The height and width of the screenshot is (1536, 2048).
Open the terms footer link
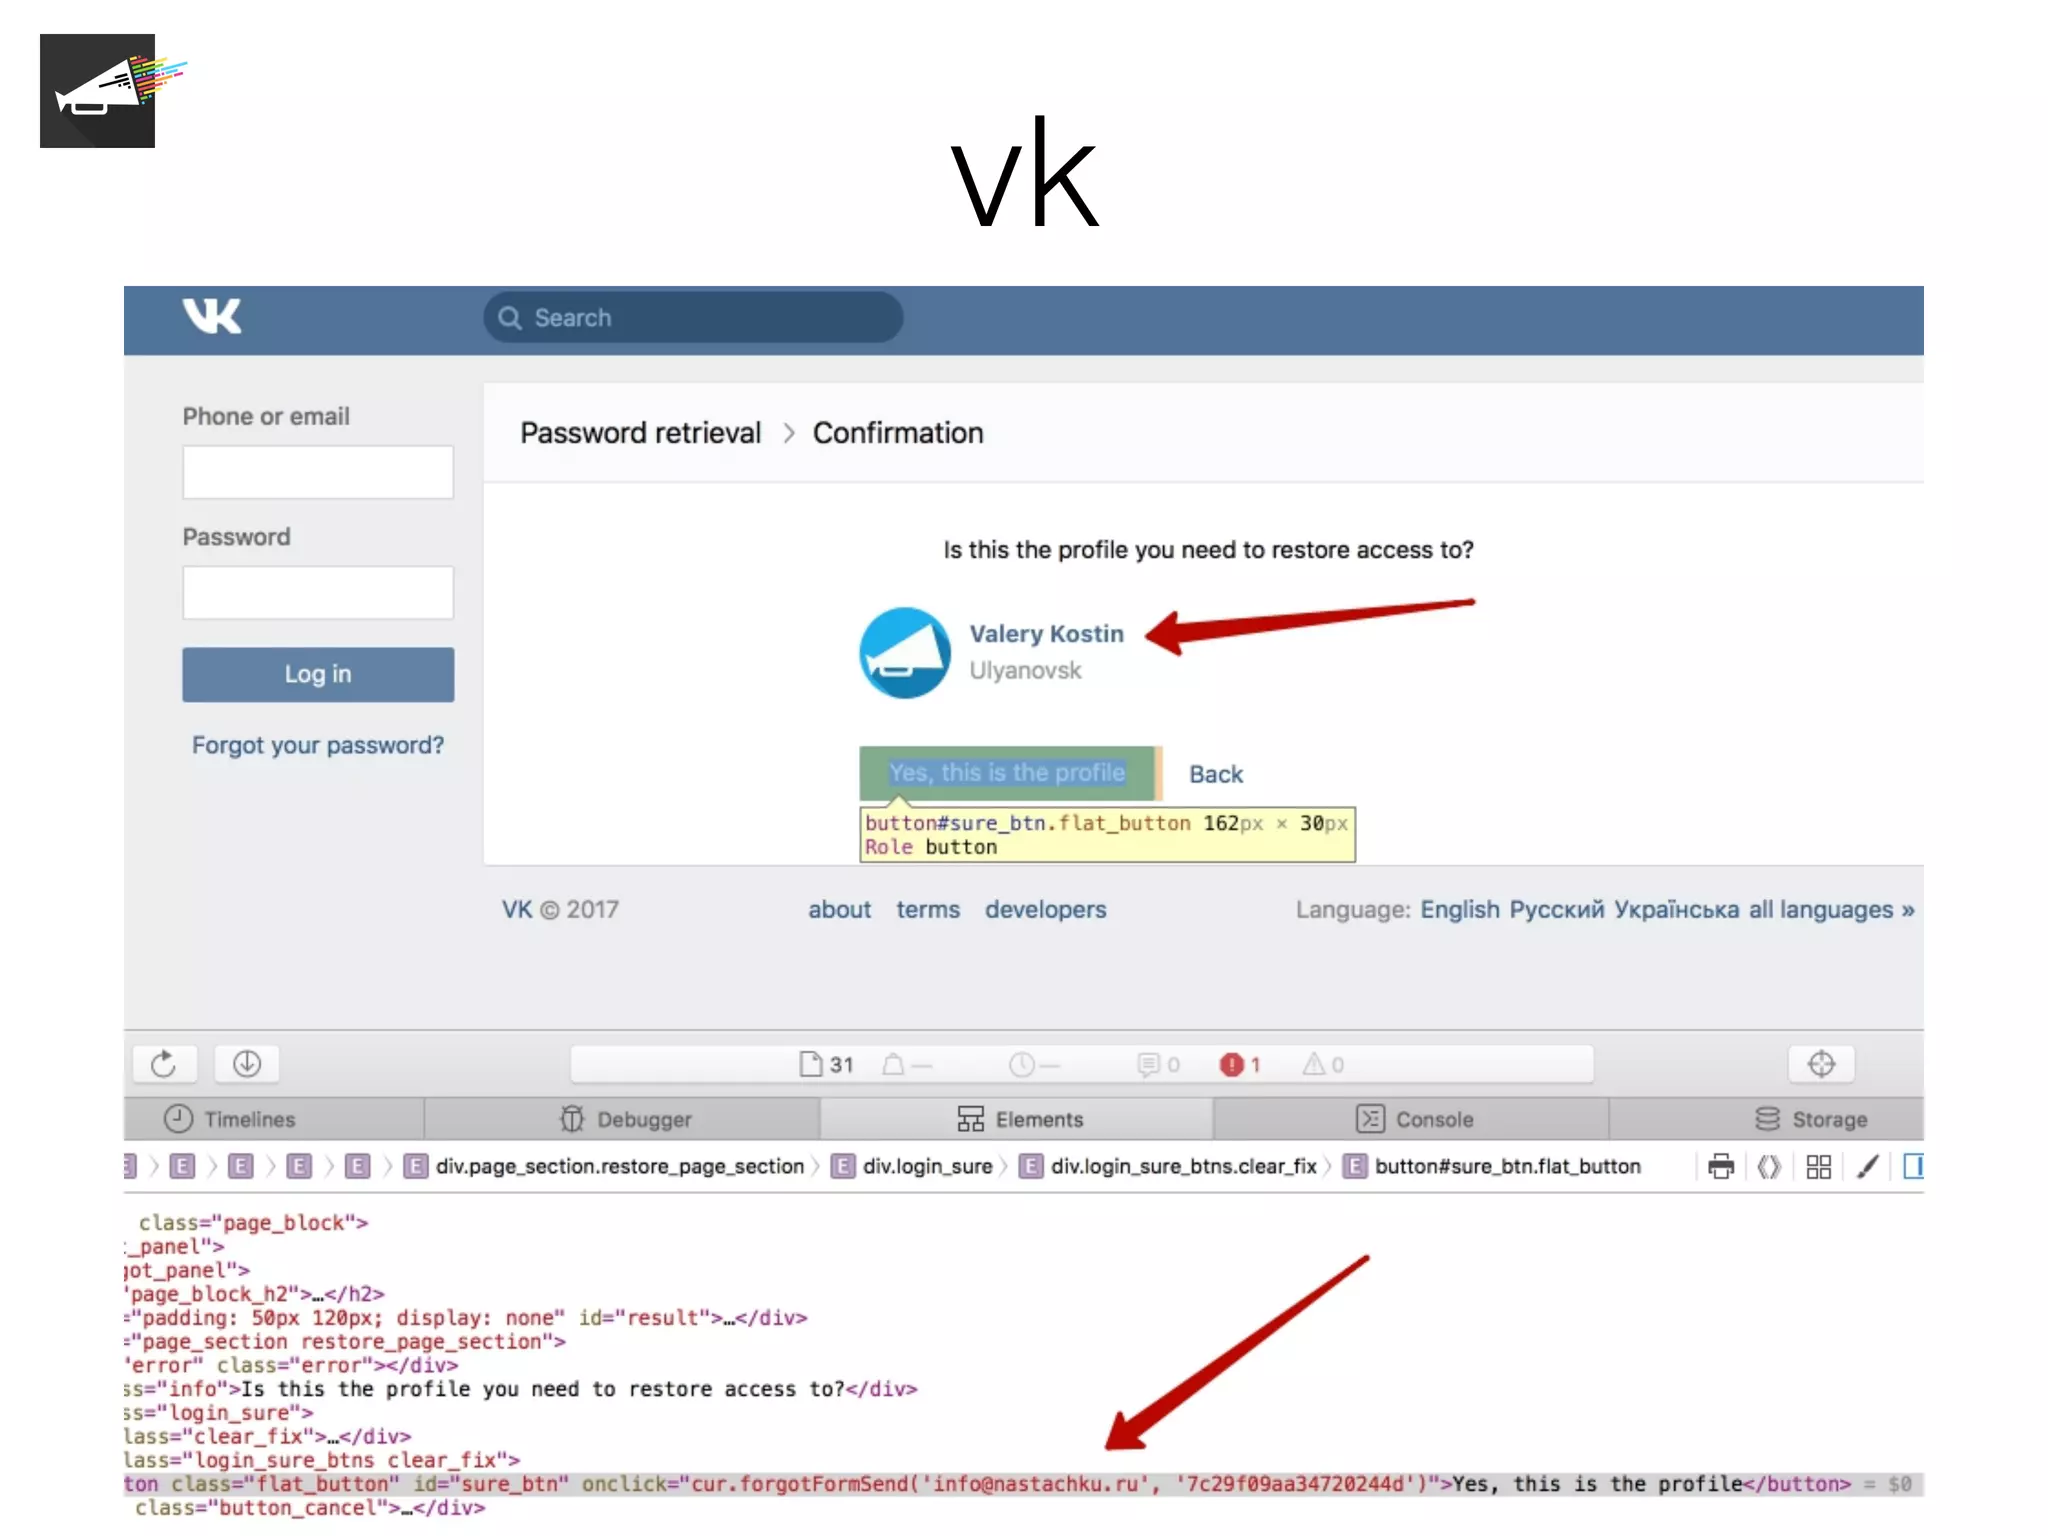928,910
